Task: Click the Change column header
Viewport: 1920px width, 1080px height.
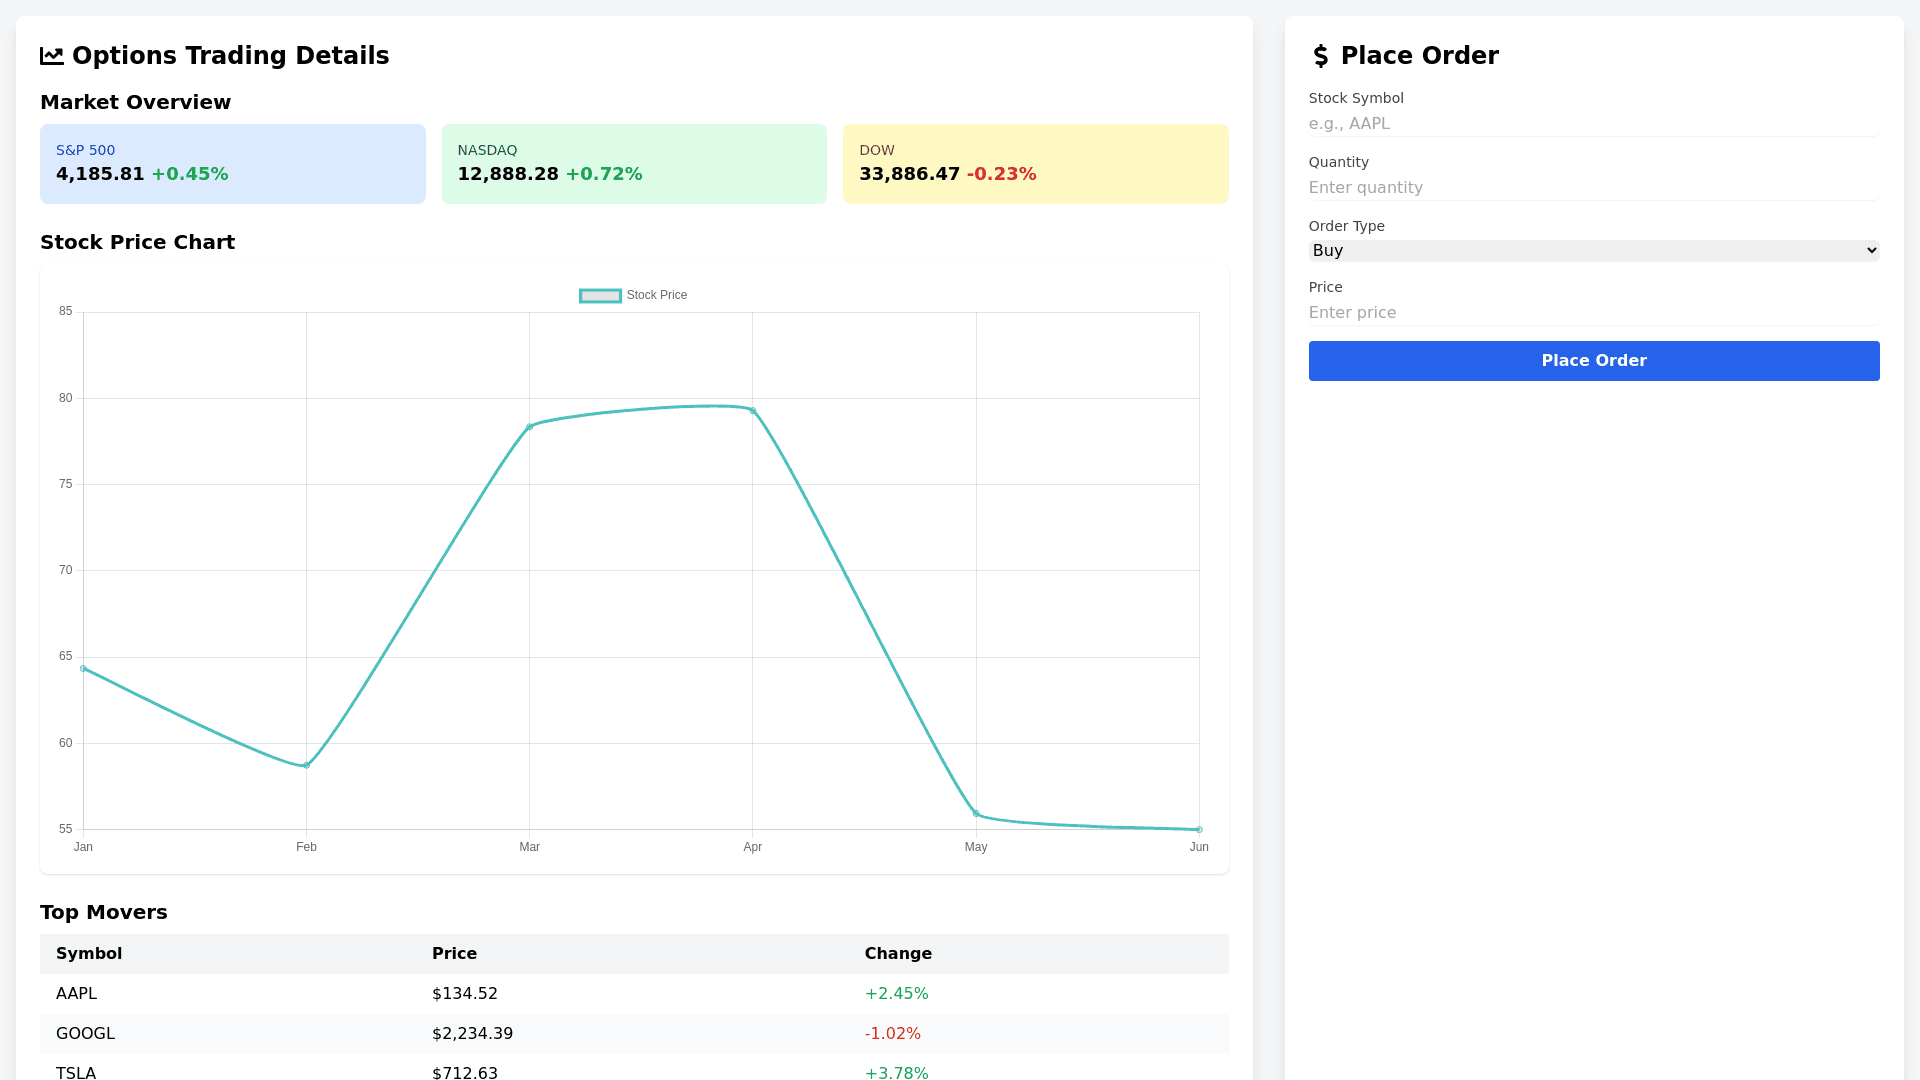Action: pyautogui.click(x=898, y=954)
